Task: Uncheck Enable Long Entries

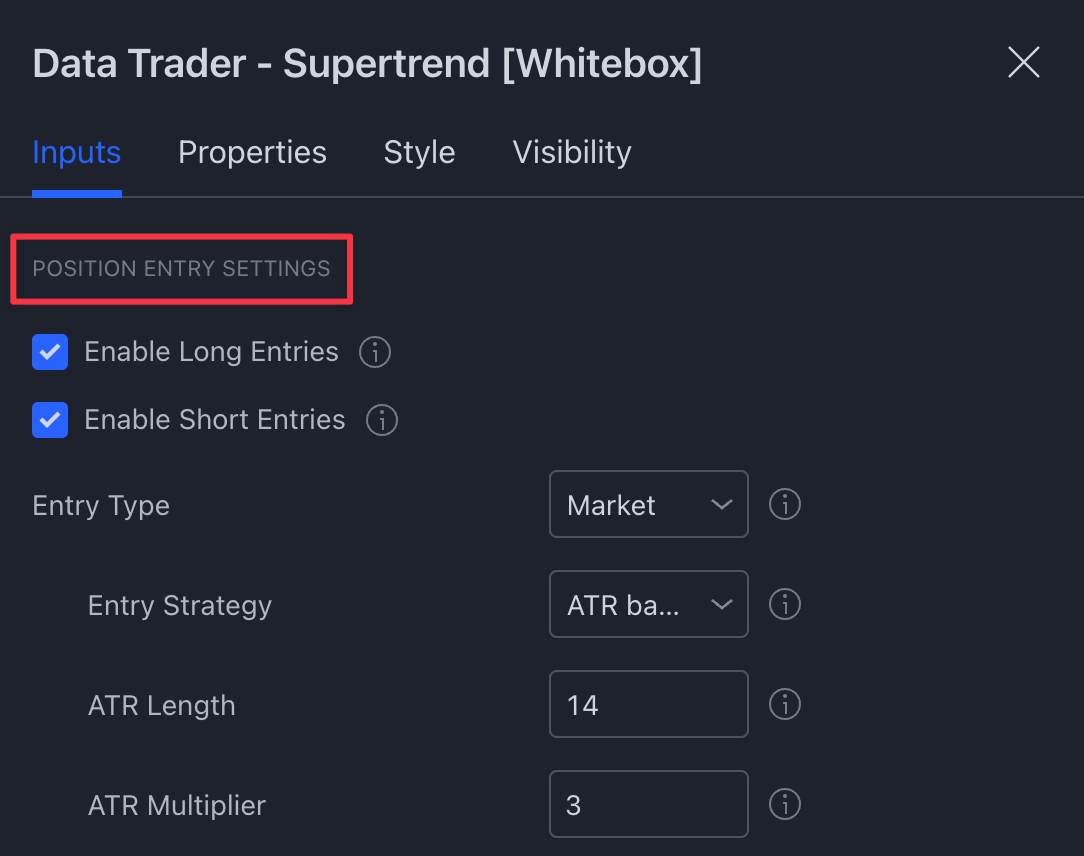Action: pyautogui.click(x=50, y=351)
